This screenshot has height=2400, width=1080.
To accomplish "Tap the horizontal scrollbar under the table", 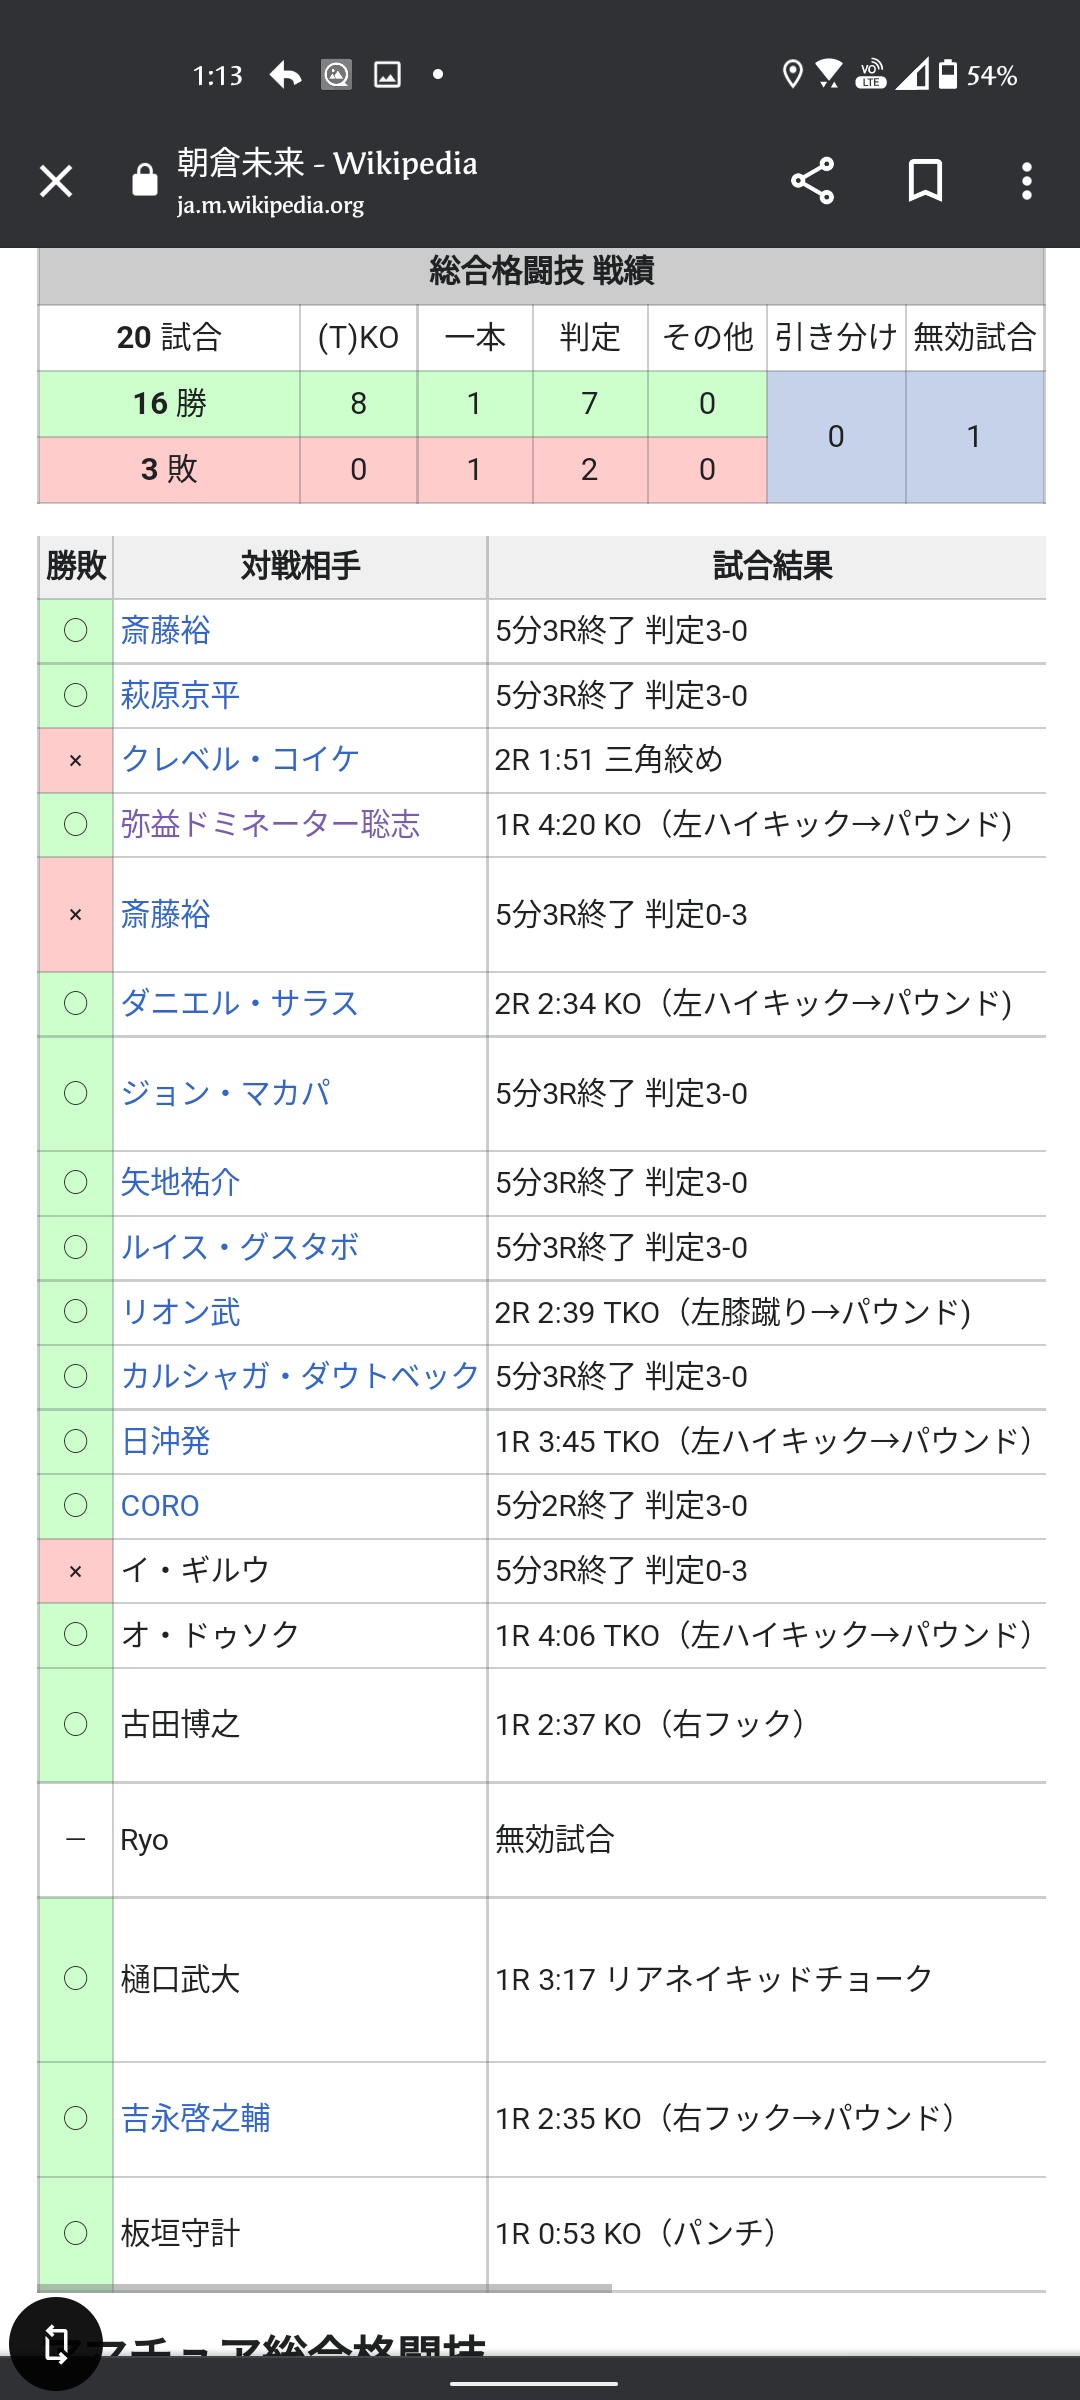I will click(x=325, y=2287).
